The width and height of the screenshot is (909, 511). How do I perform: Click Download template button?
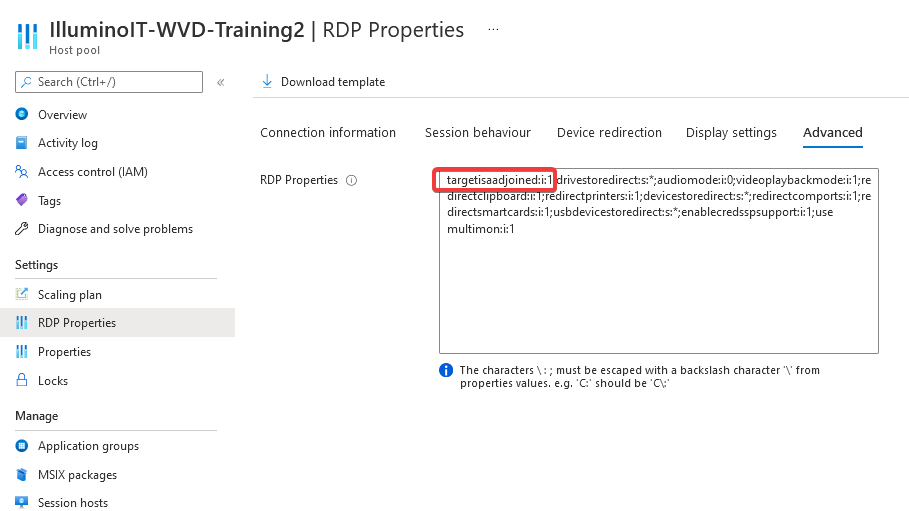[323, 82]
